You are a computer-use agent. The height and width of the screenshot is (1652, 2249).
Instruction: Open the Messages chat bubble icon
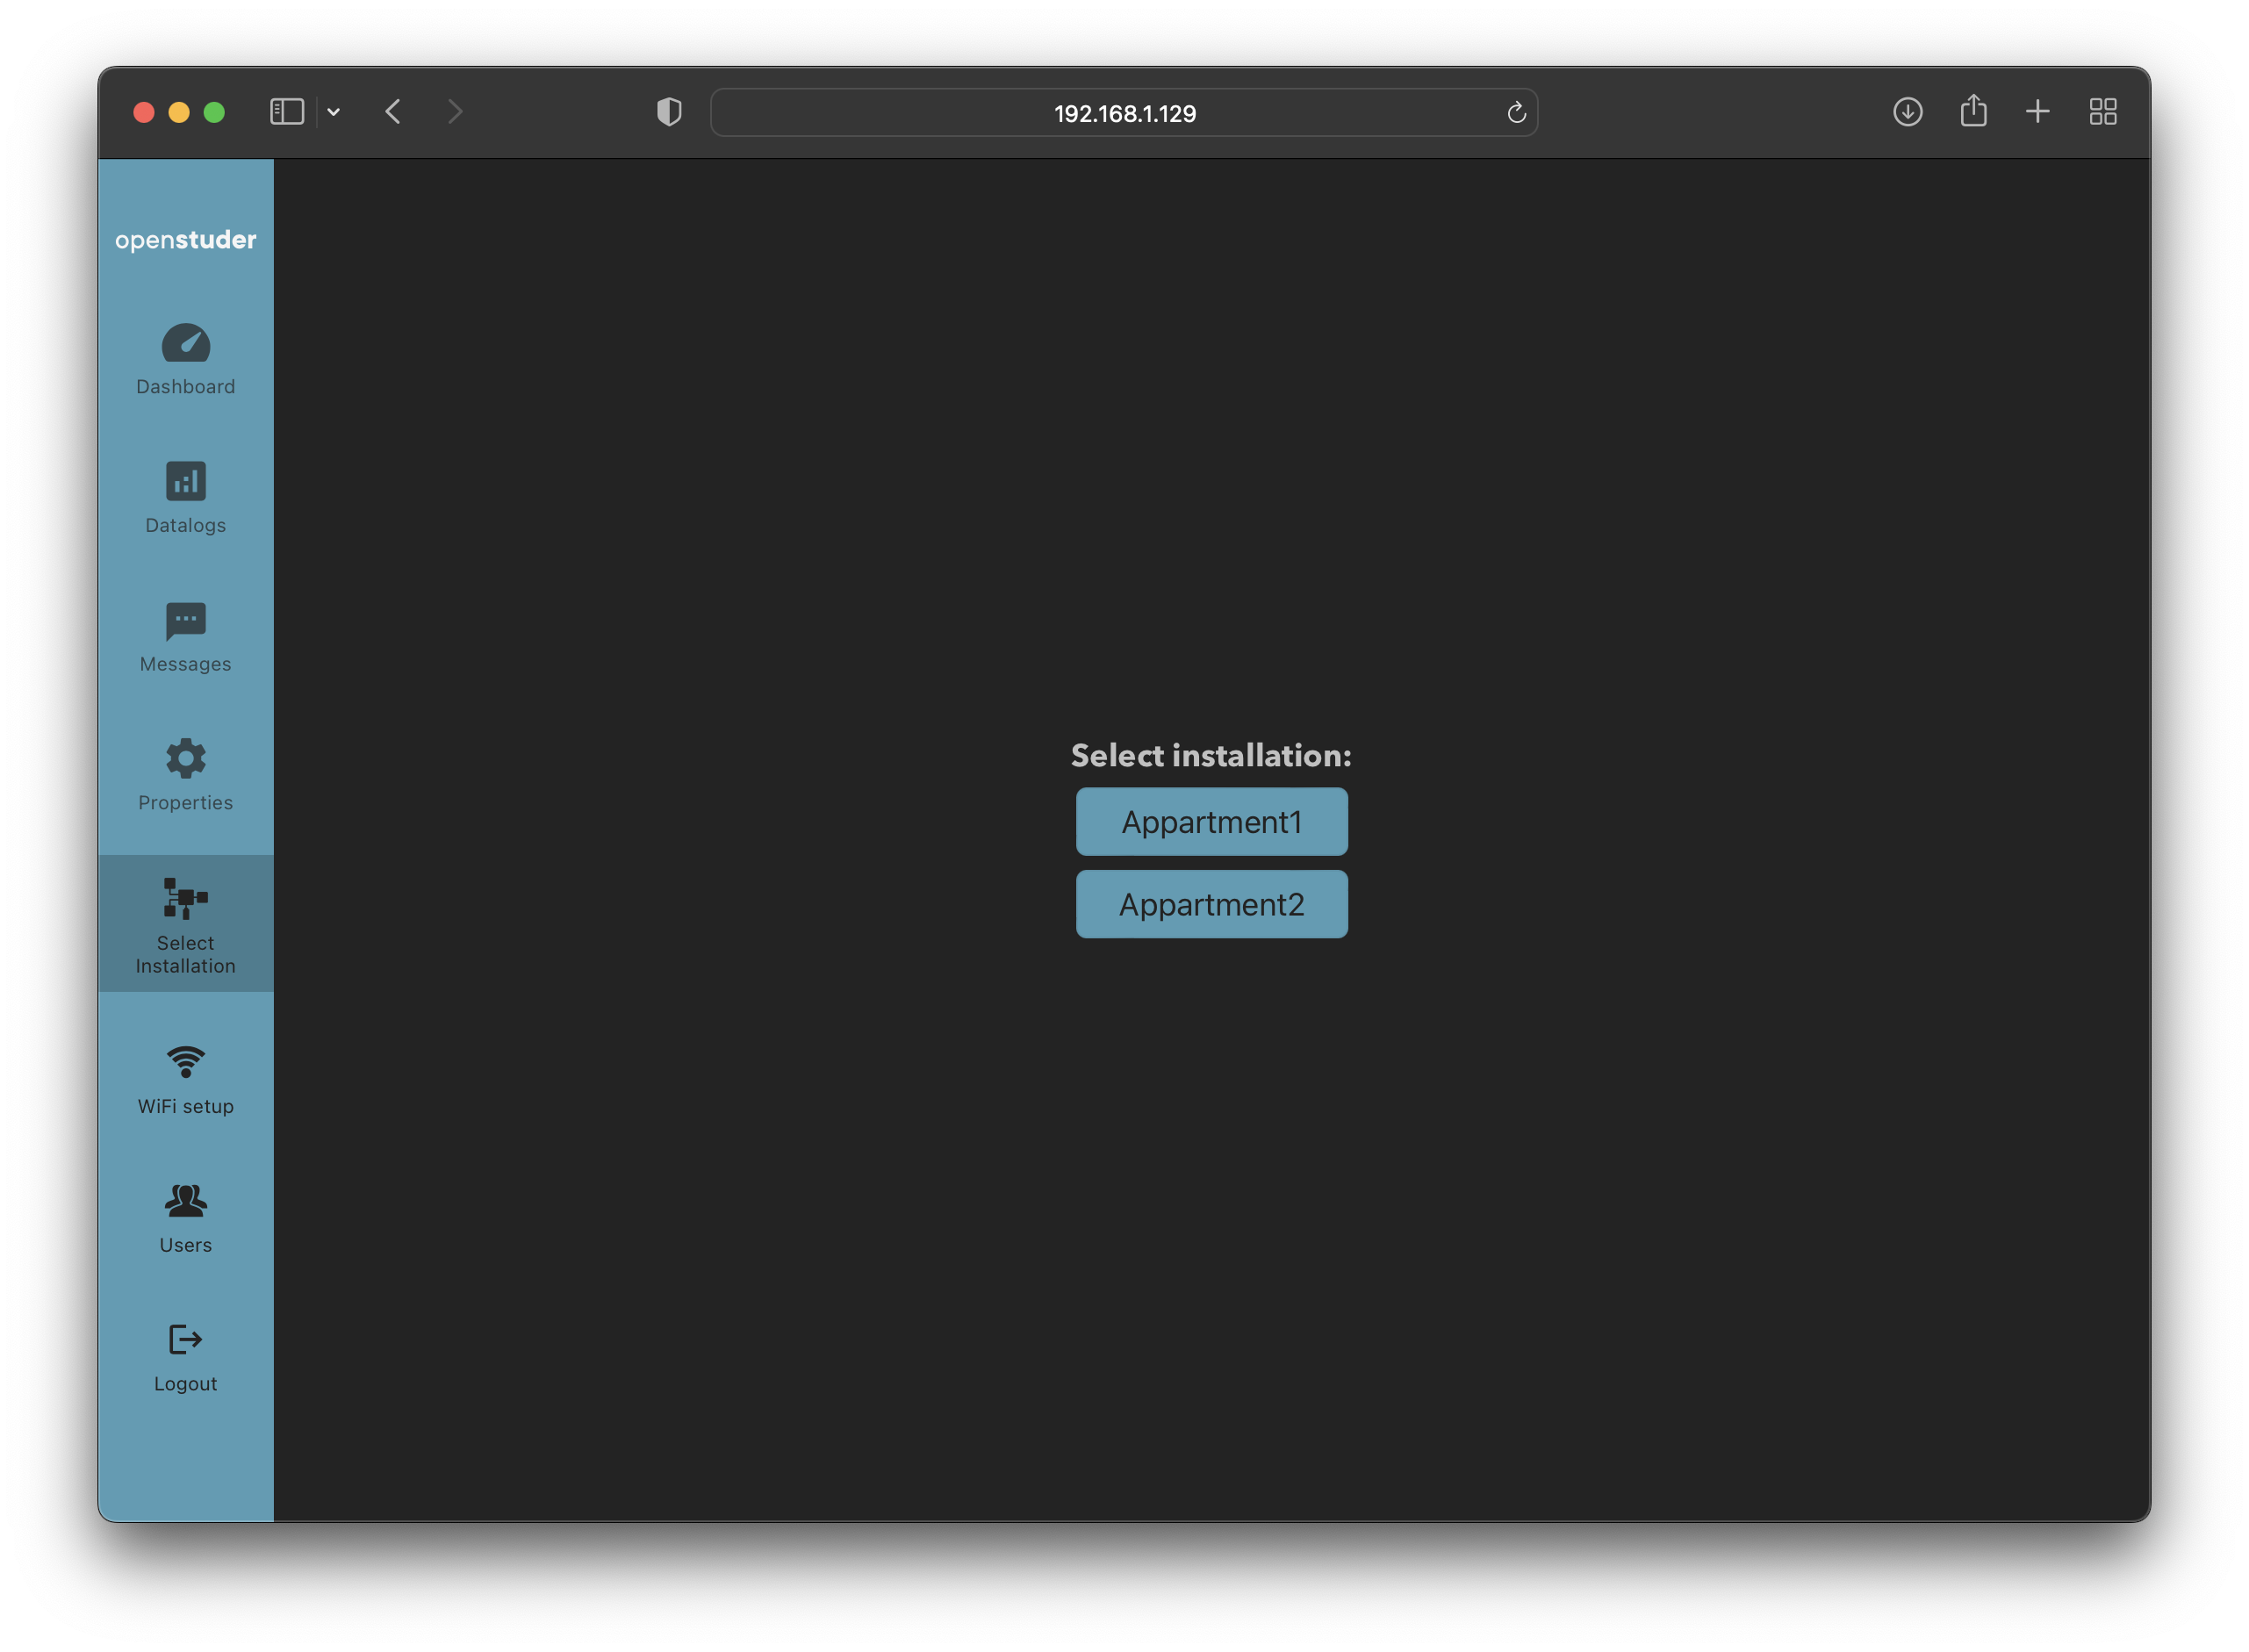[x=186, y=620]
